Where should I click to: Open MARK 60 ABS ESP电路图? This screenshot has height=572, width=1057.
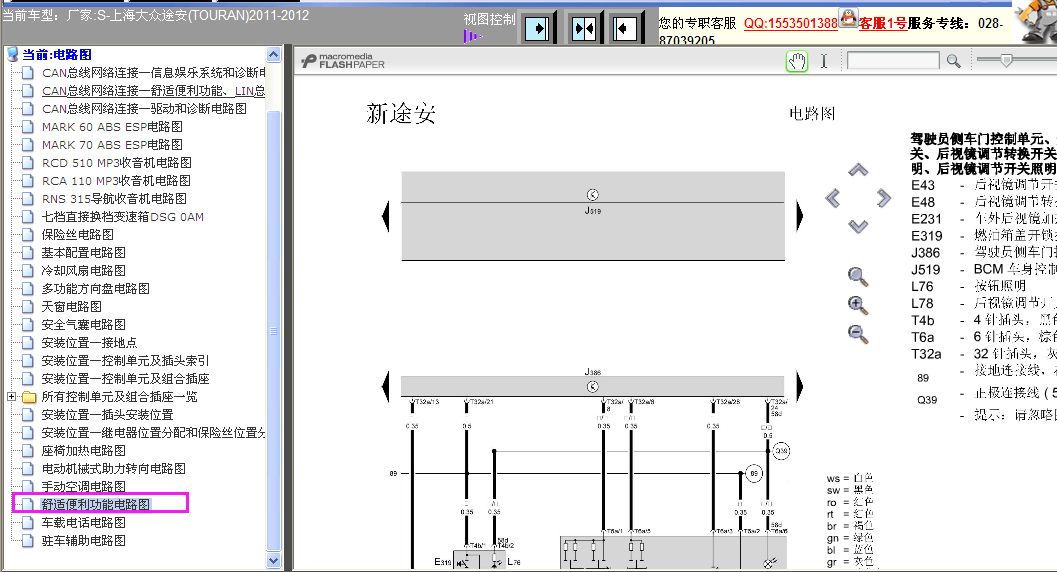[112, 127]
